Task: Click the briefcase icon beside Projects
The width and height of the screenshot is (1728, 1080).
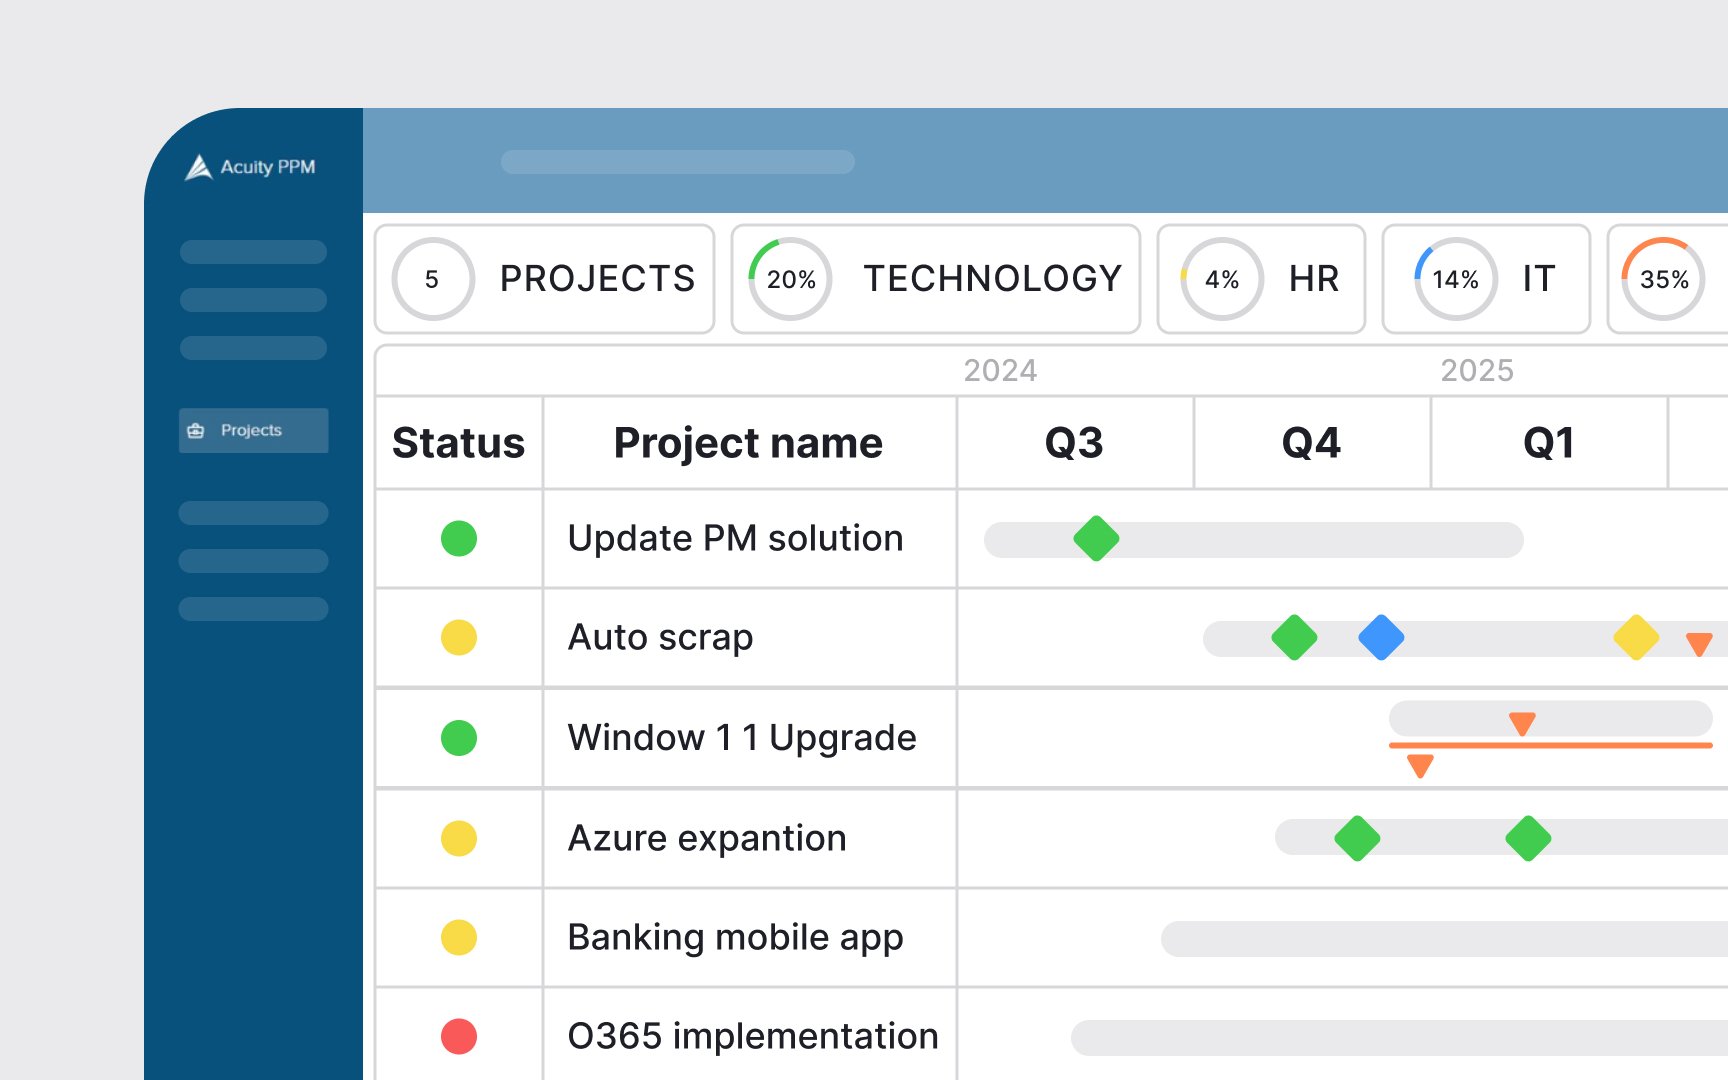Action: (x=196, y=430)
